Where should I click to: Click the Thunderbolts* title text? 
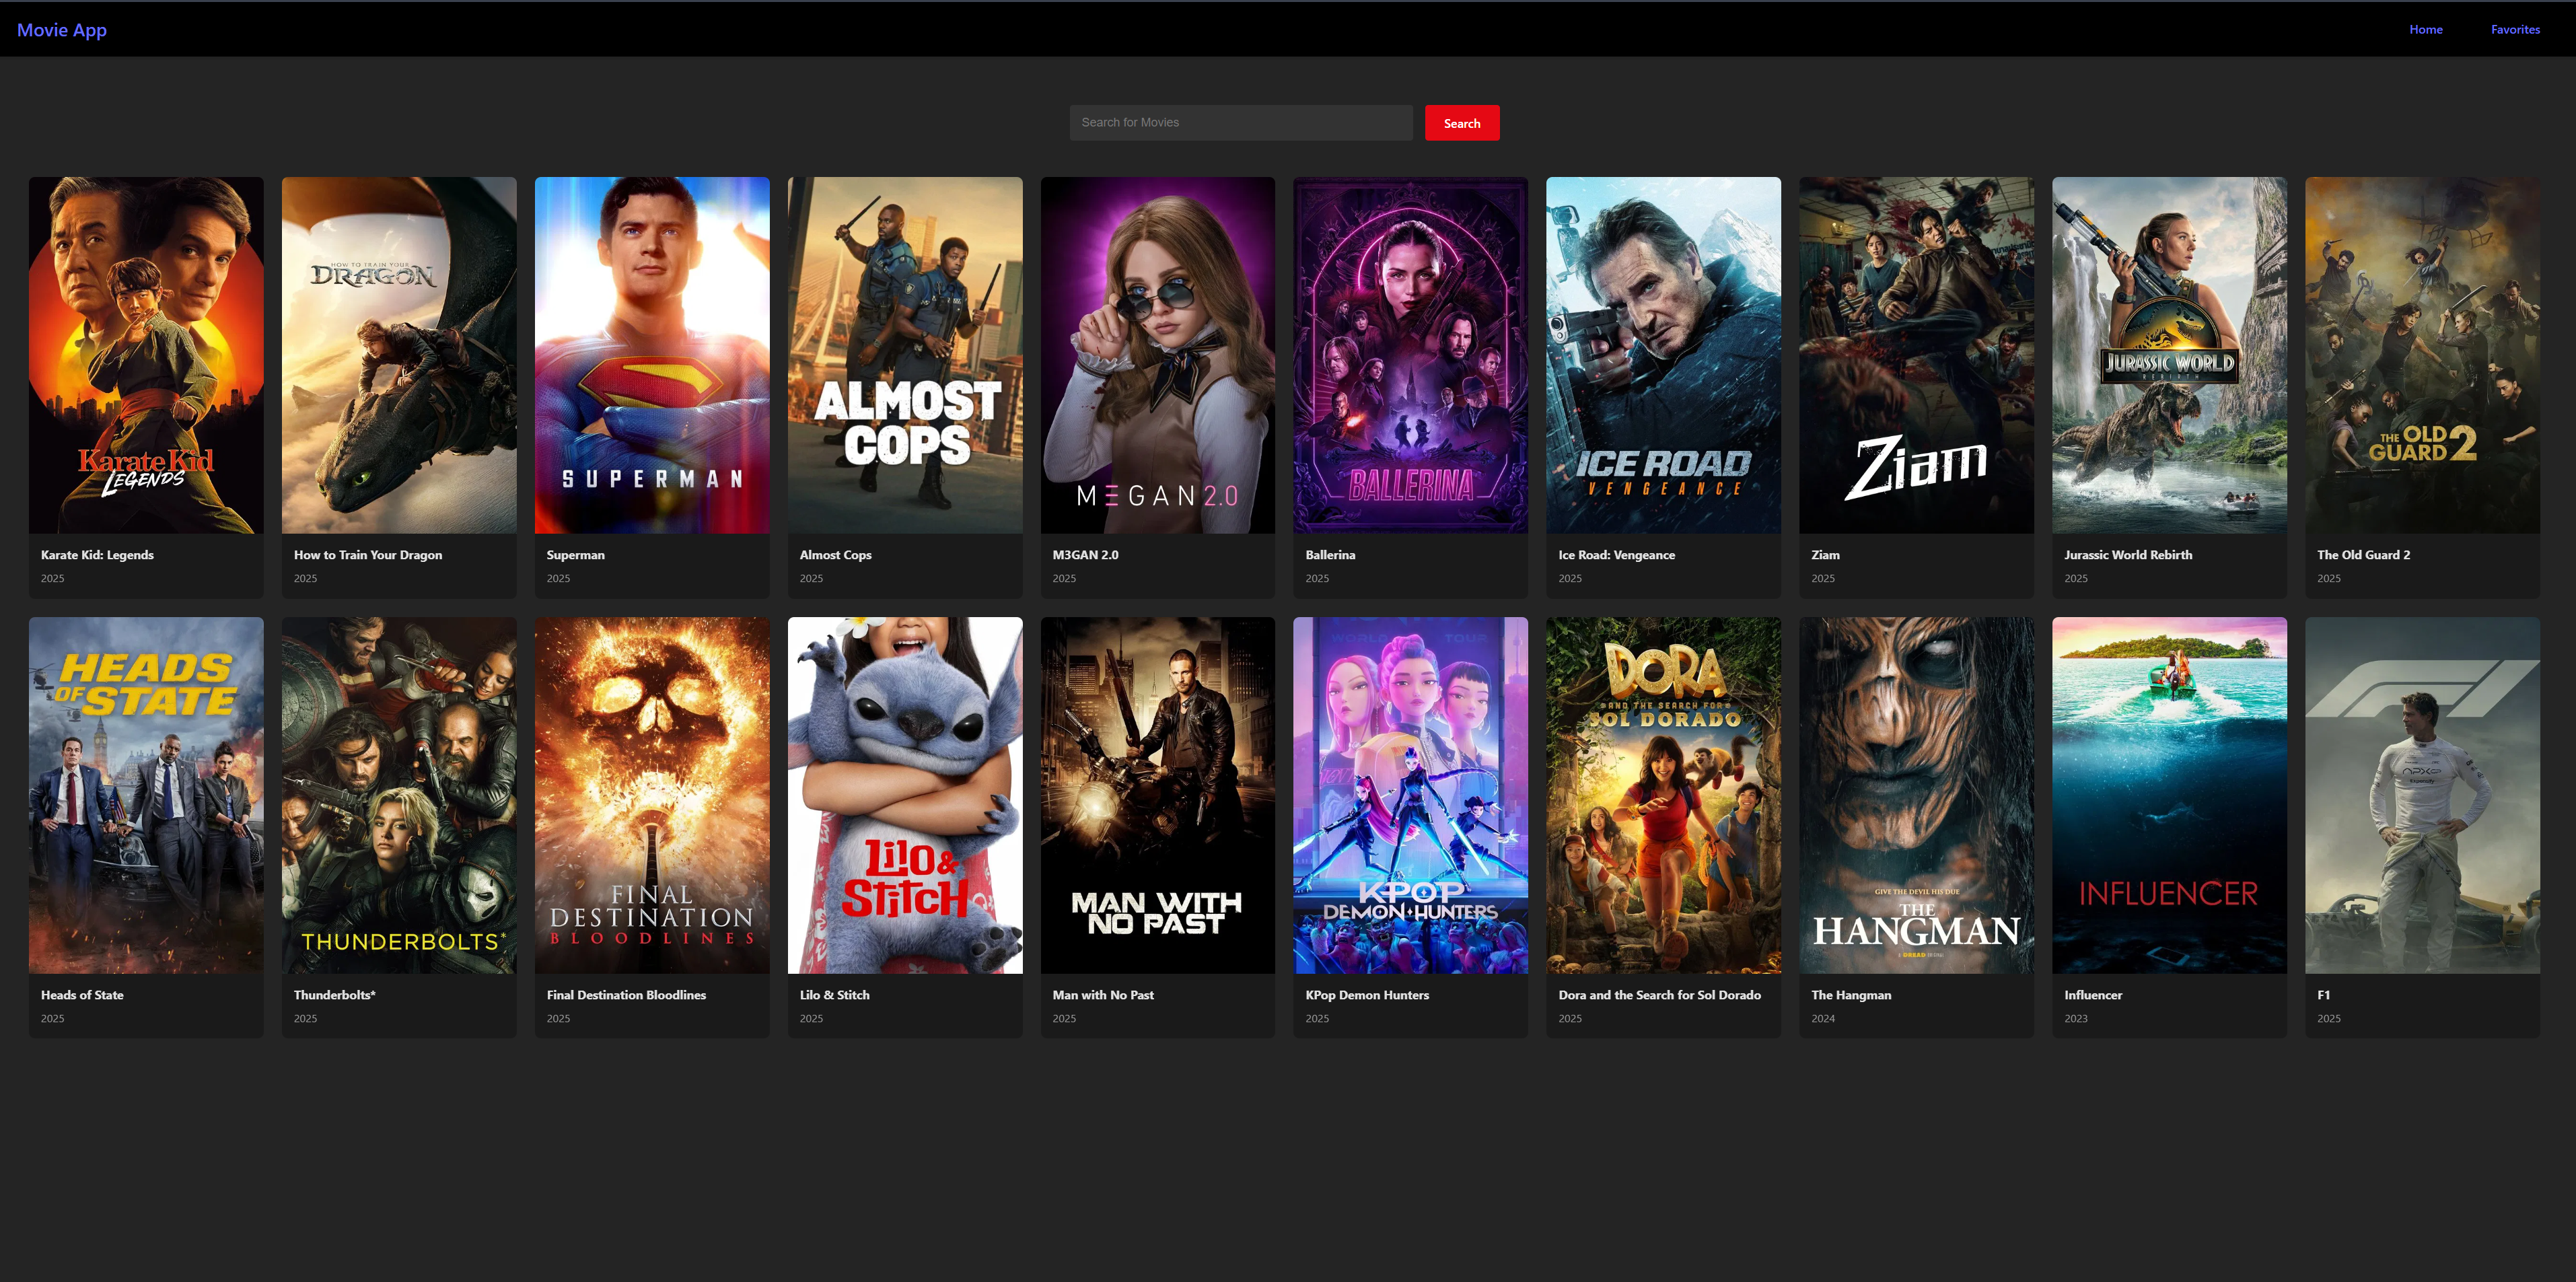pyautogui.click(x=335, y=995)
